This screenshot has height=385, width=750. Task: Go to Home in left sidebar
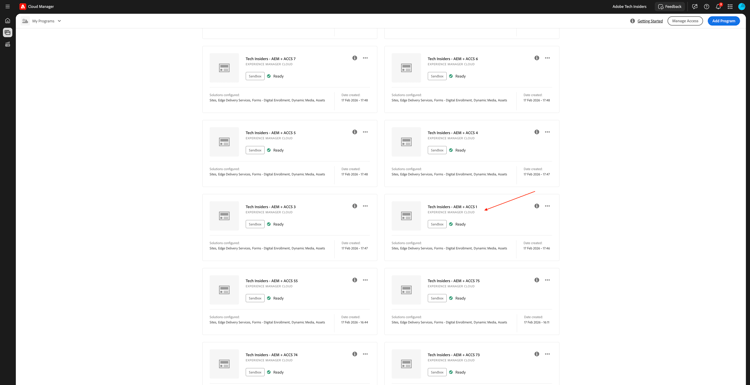(7, 21)
